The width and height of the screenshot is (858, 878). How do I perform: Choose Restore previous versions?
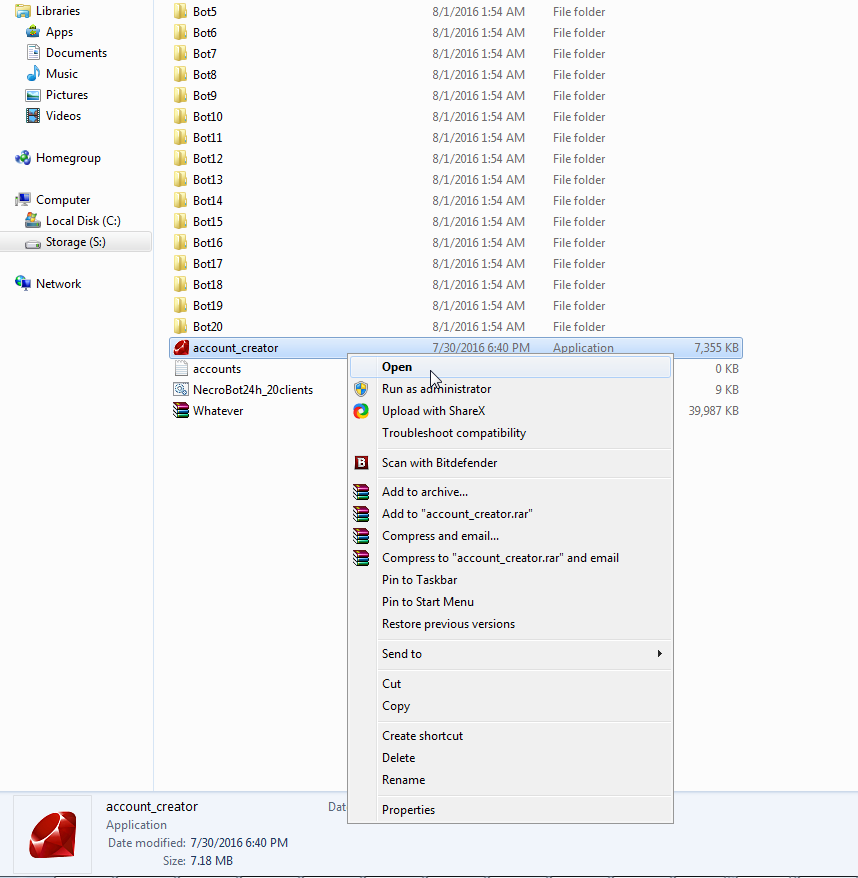pyautogui.click(x=510, y=624)
